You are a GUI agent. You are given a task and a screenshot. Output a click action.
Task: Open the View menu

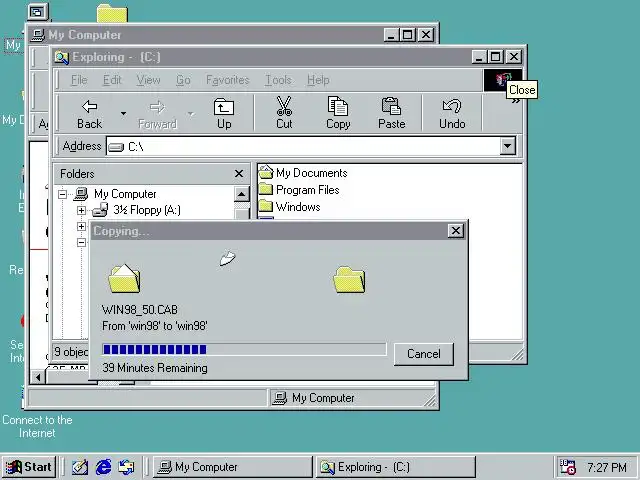pos(148,80)
